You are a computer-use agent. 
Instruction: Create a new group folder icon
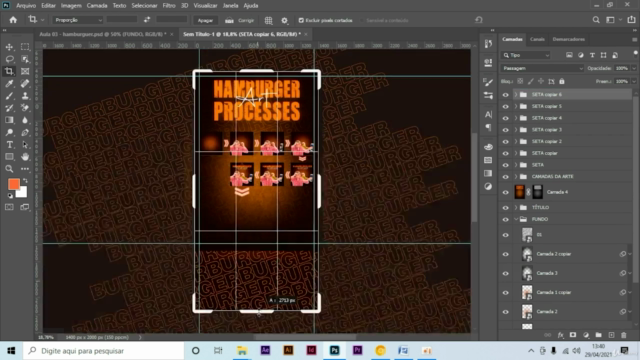click(598, 335)
